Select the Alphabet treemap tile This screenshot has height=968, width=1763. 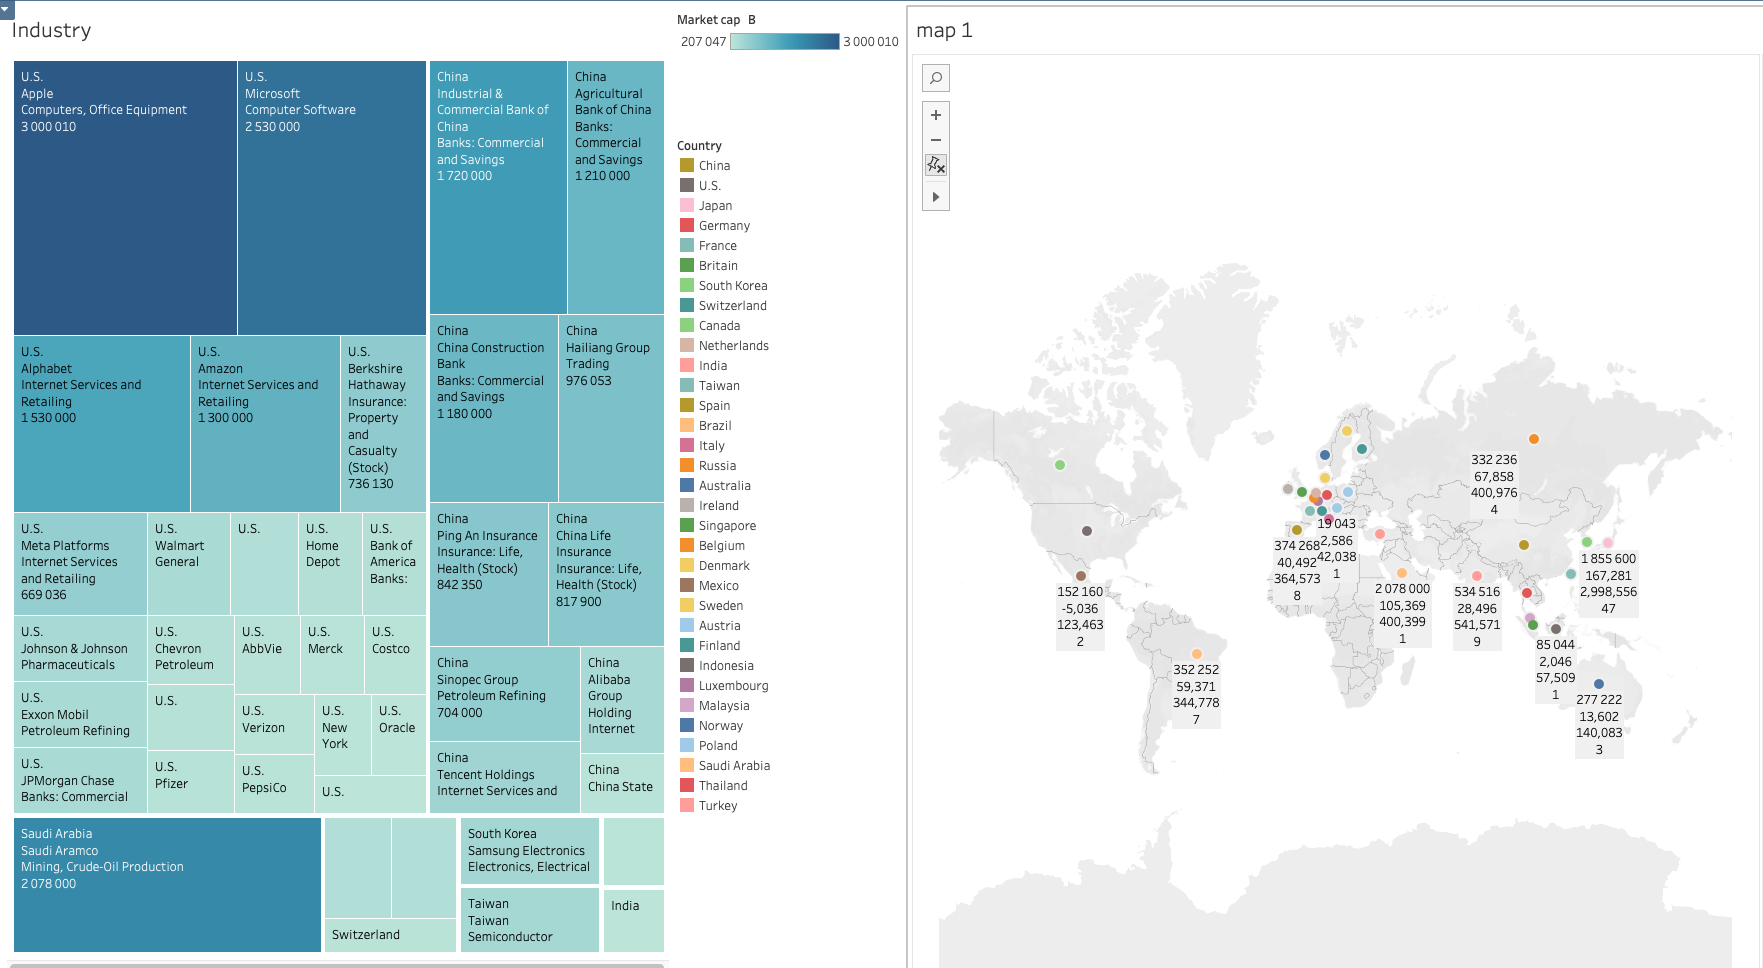(102, 424)
